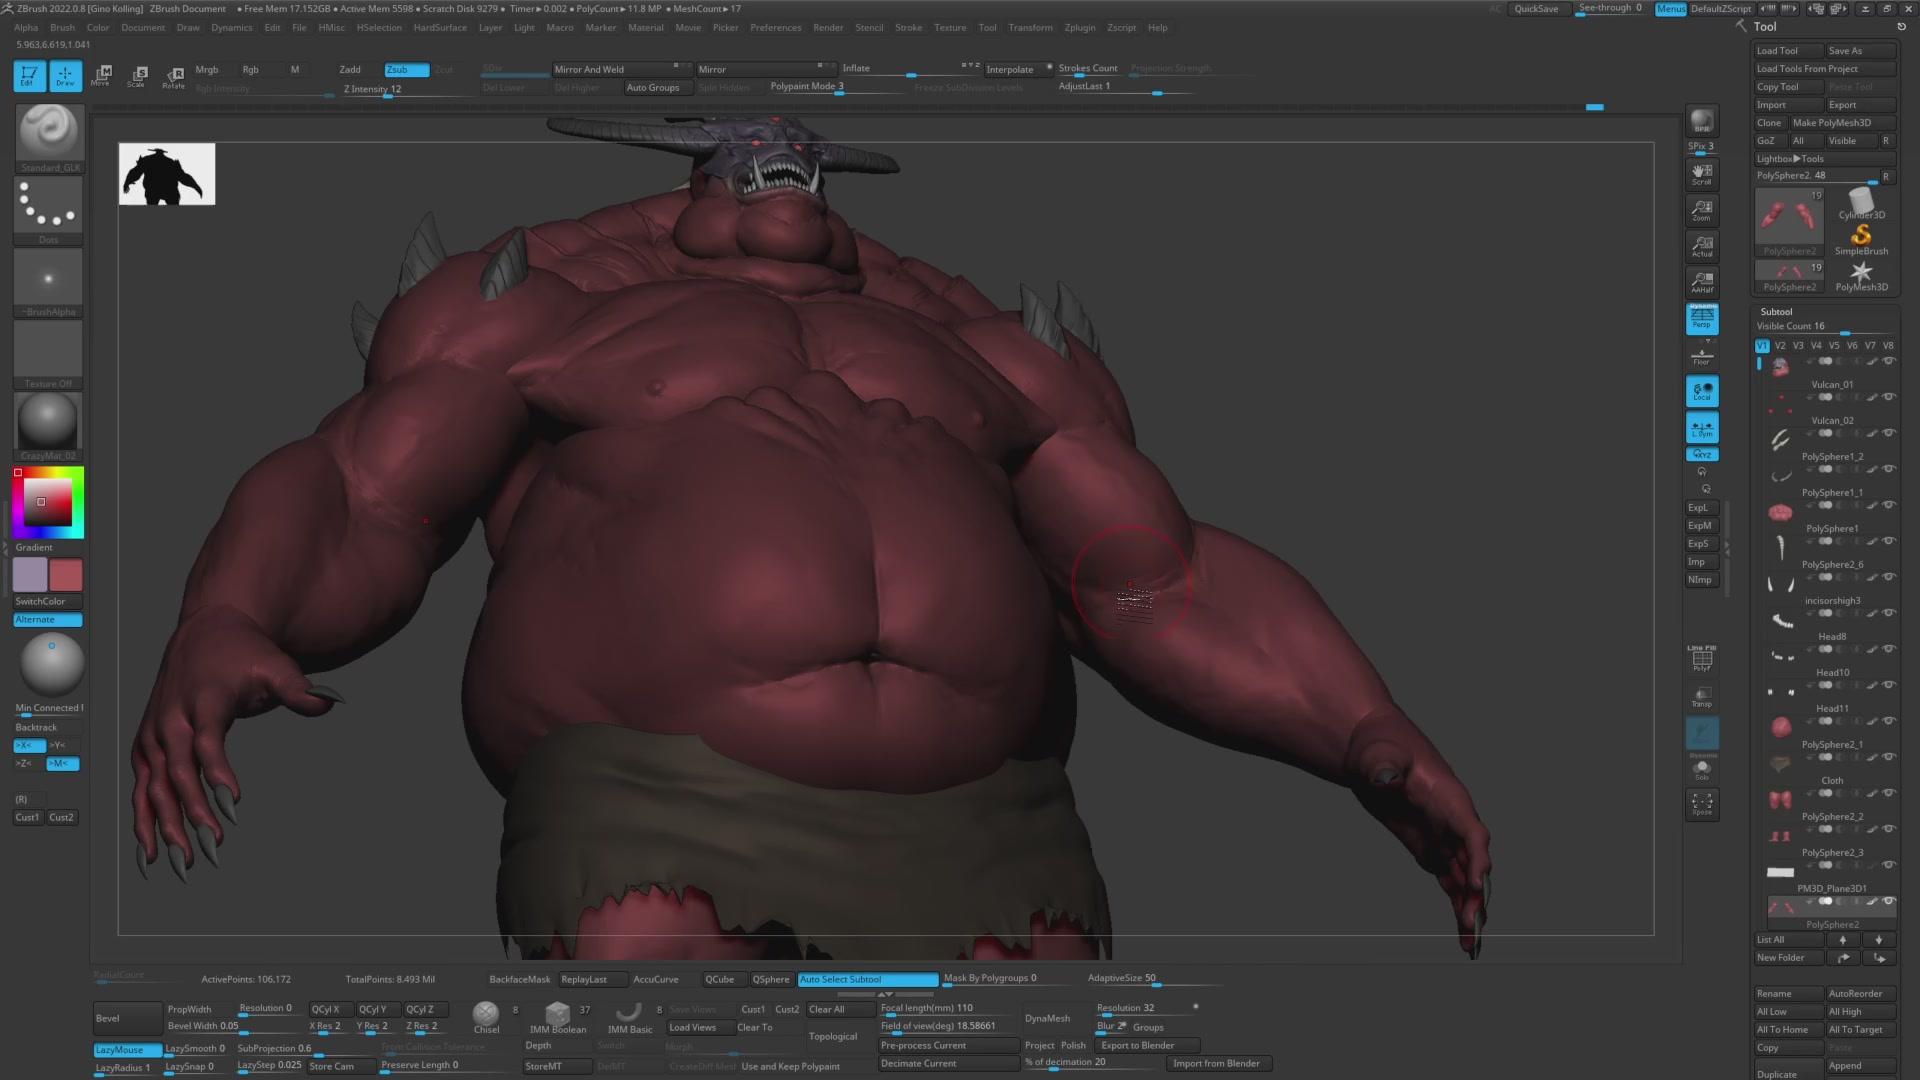This screenshot has width=1920, height=1080.
Task: Pick the SimpleBrush tool icon
Action: point(1861,238)
